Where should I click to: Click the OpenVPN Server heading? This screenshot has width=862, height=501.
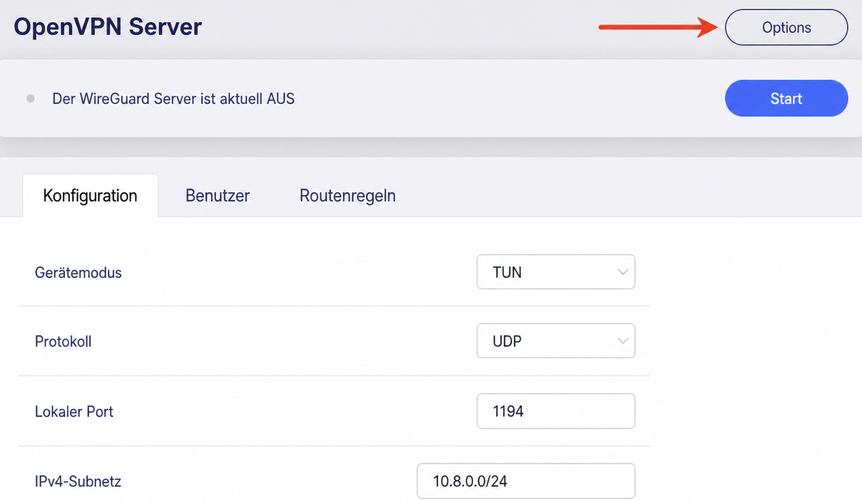[108, 27]
